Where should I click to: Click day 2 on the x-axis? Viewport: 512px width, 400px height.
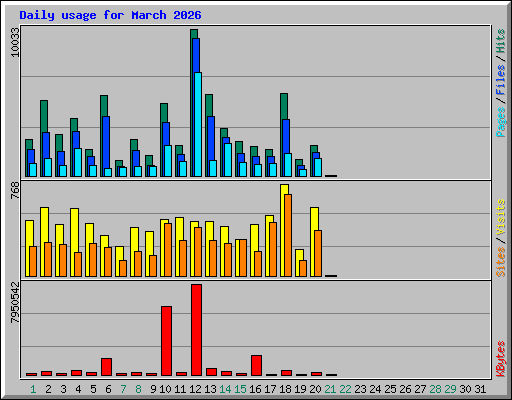tap(48, 389)
